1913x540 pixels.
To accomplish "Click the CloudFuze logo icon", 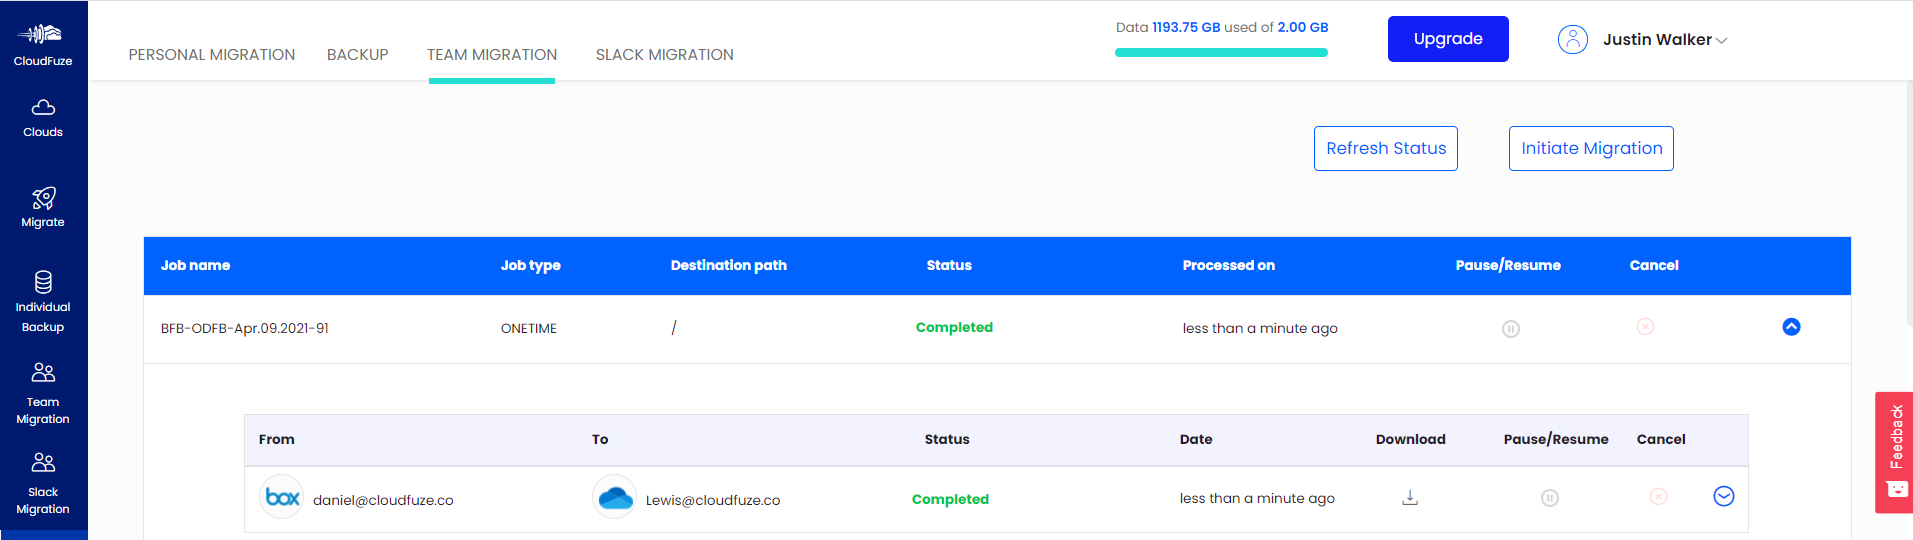I will tap(43, 35).
